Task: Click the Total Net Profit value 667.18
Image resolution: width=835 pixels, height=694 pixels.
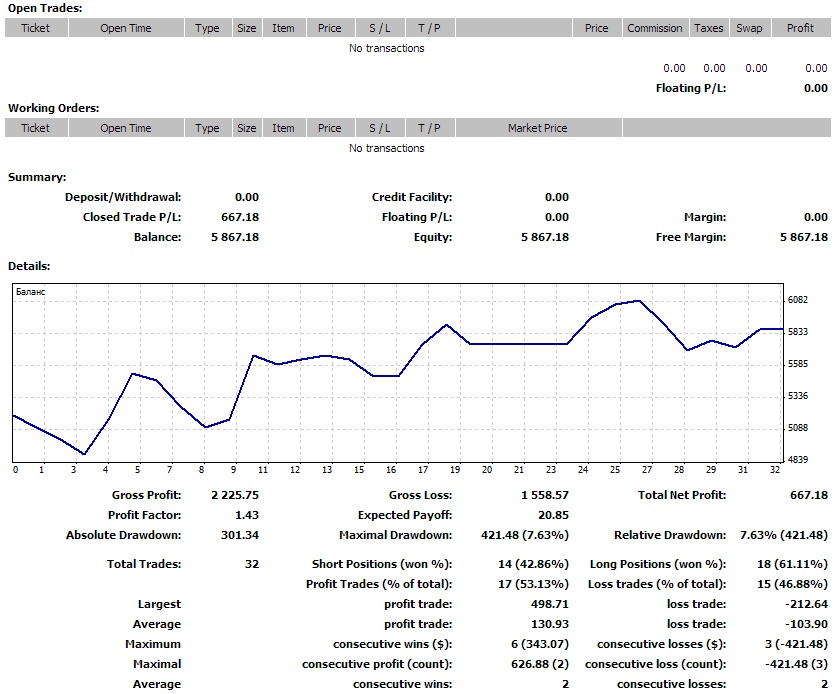Action: pyautogui.click(x=808, y=495)
